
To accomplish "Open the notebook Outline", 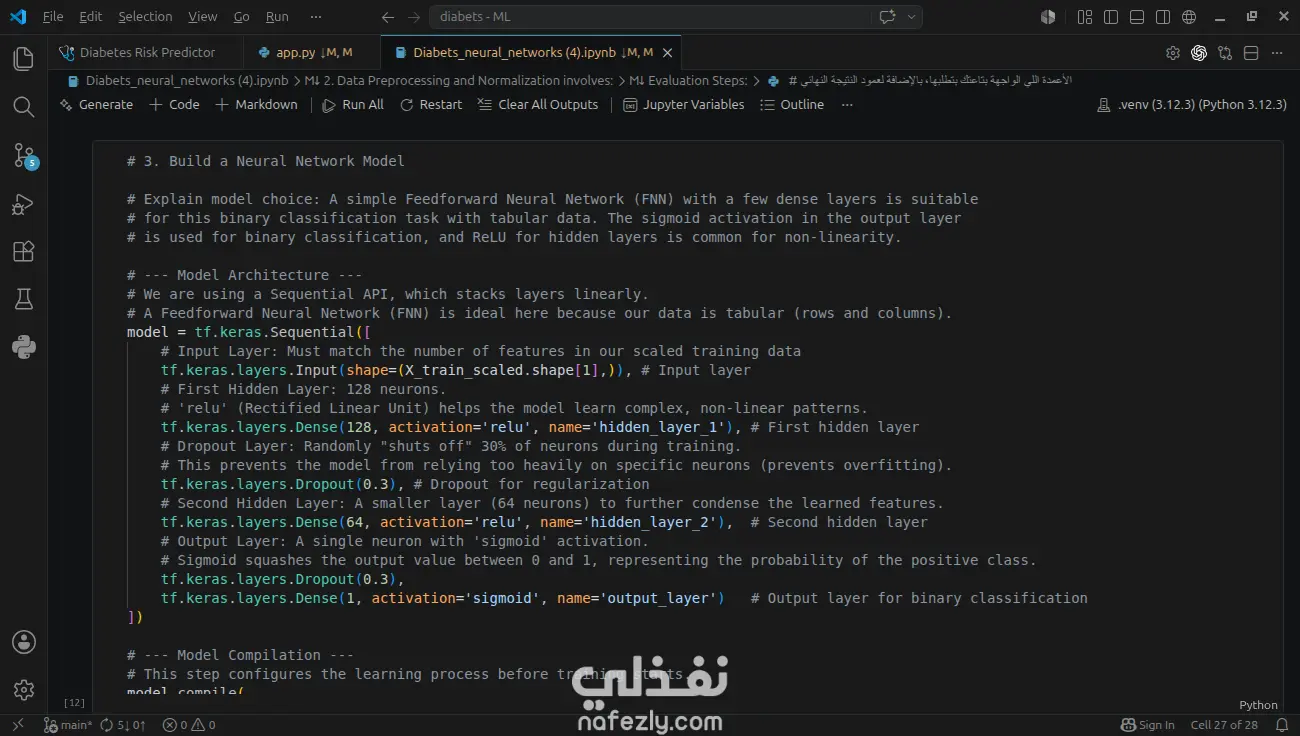I will point(792,104).
